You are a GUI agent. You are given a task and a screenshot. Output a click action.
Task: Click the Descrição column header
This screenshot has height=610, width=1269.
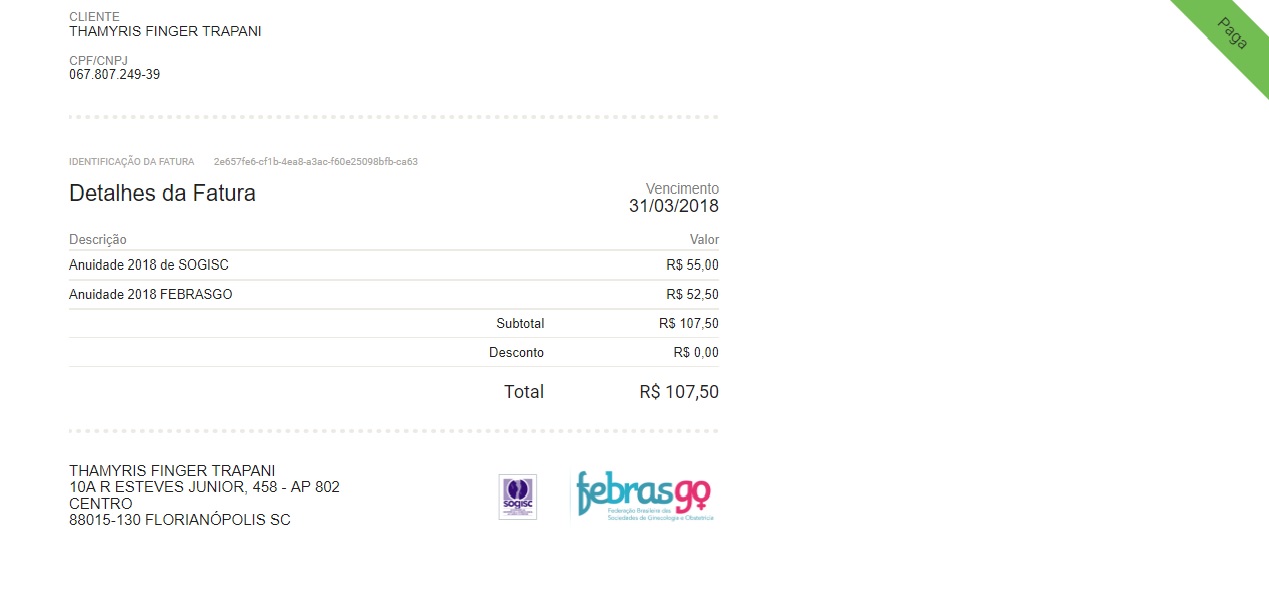[98, 240]
